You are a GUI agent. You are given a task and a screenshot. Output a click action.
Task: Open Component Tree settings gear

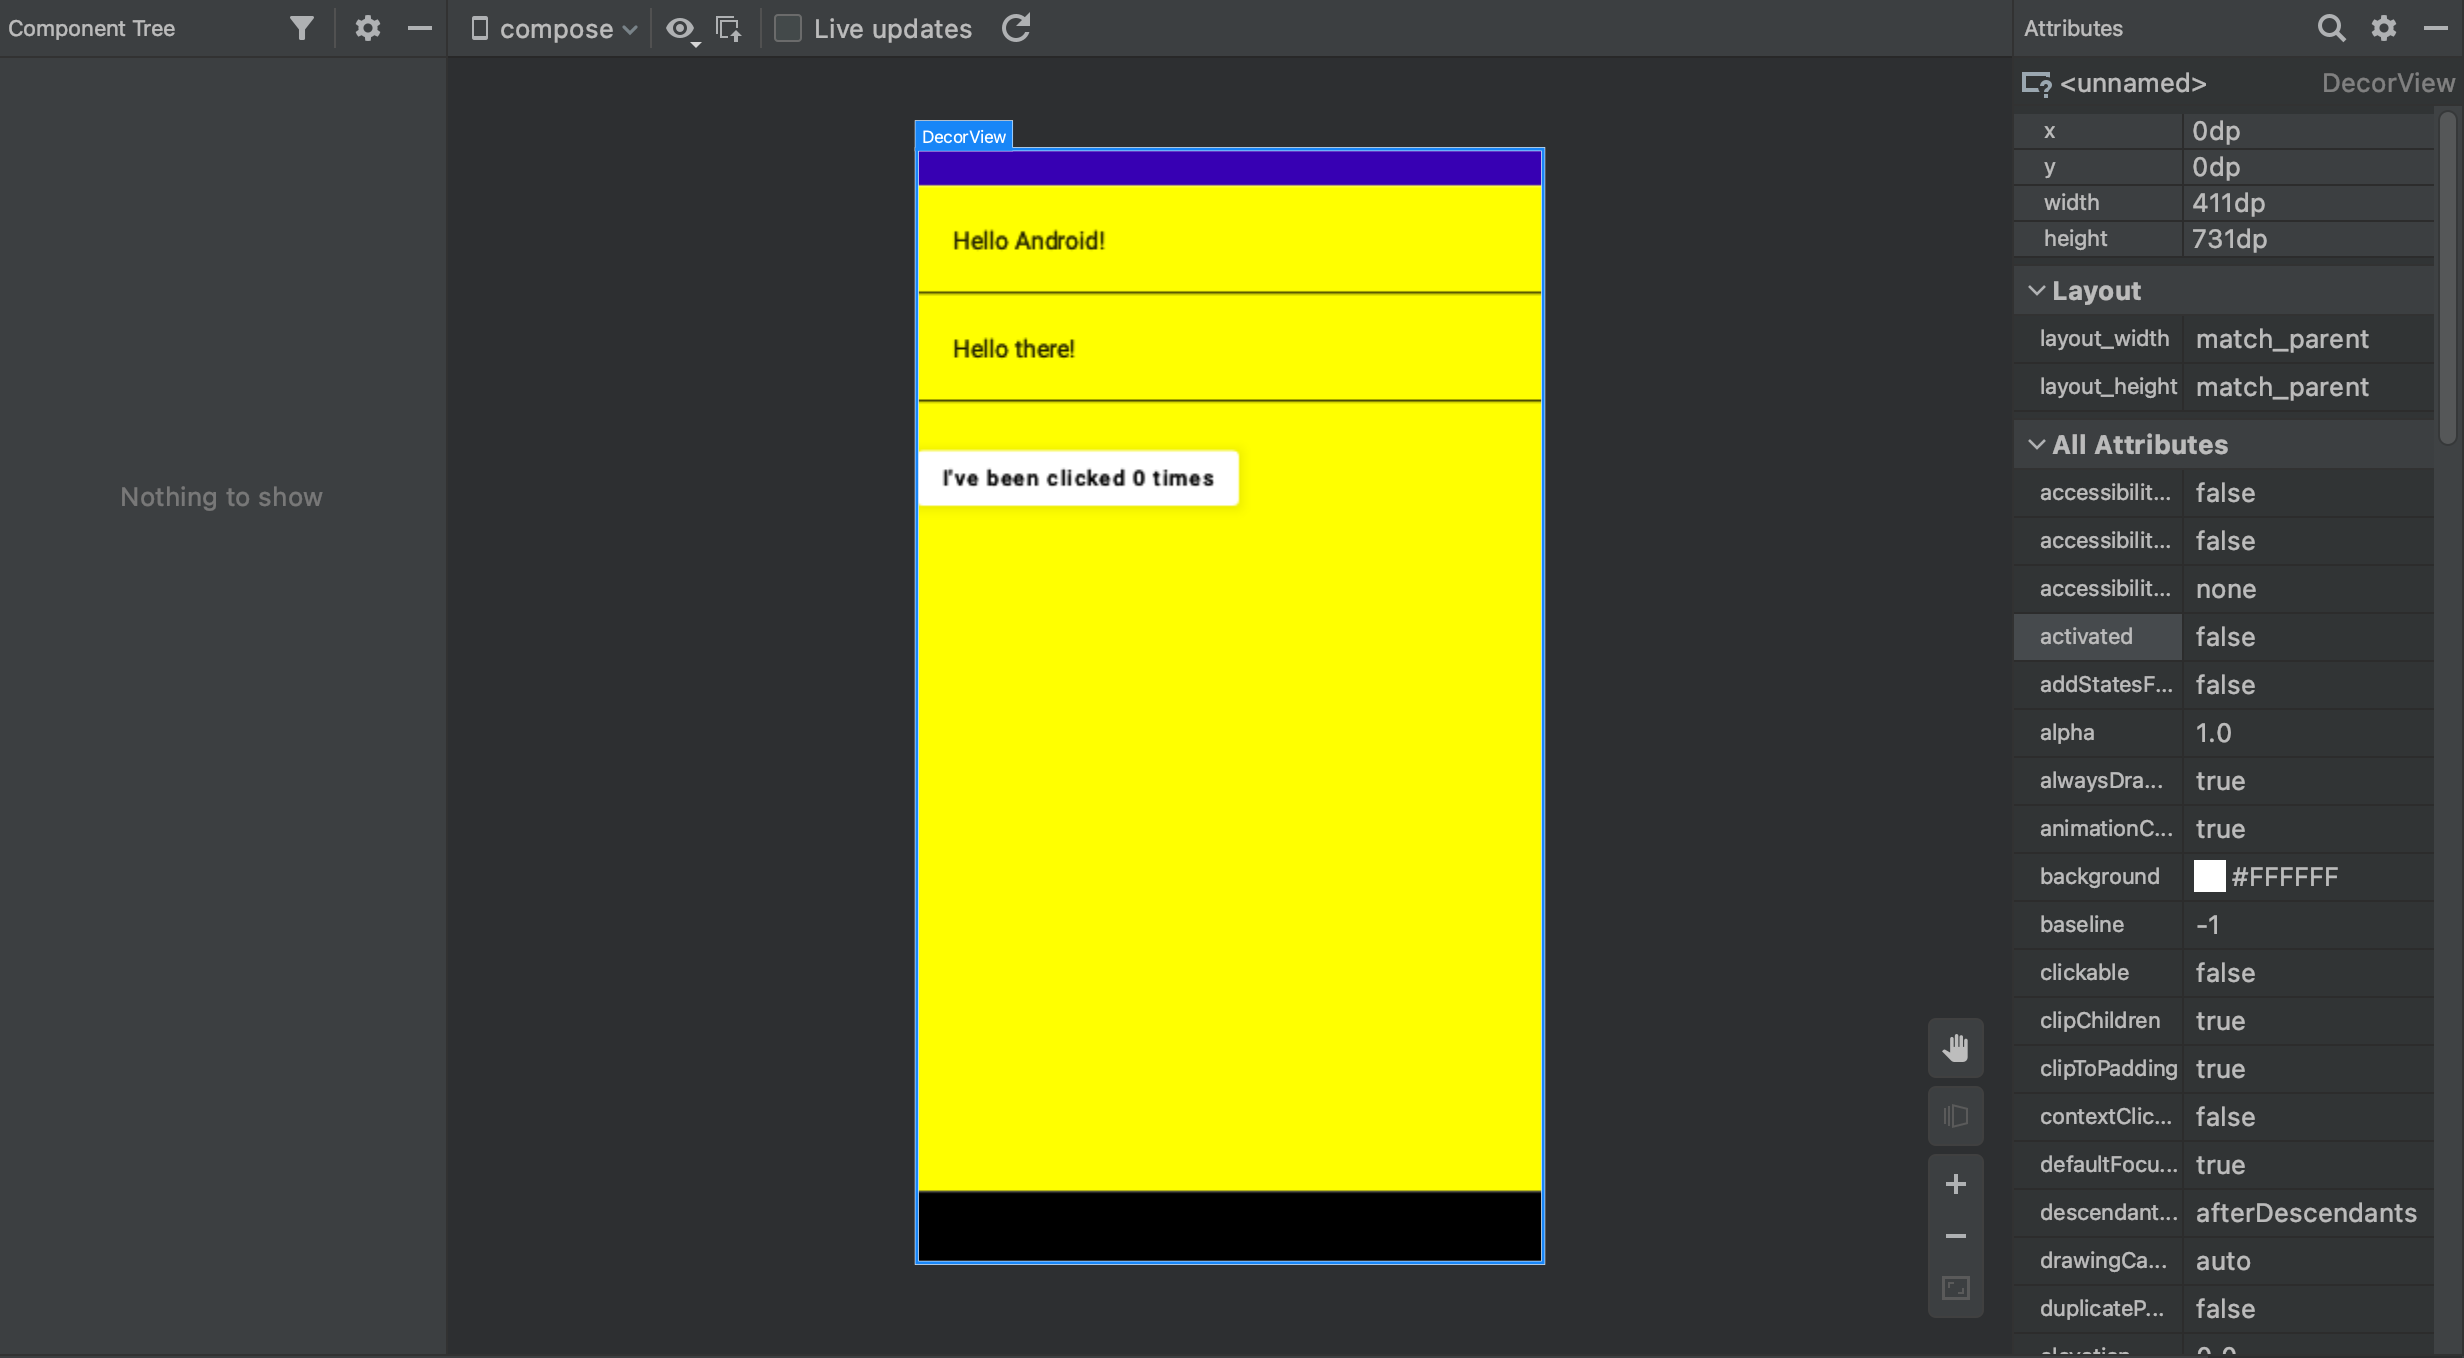[367, 28]
